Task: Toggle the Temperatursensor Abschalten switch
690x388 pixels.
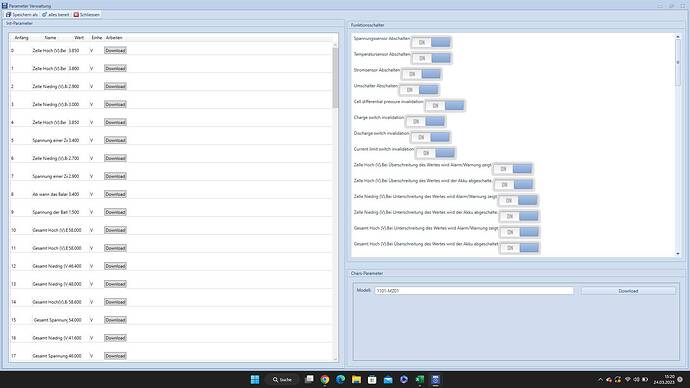Action: [431, 58]
